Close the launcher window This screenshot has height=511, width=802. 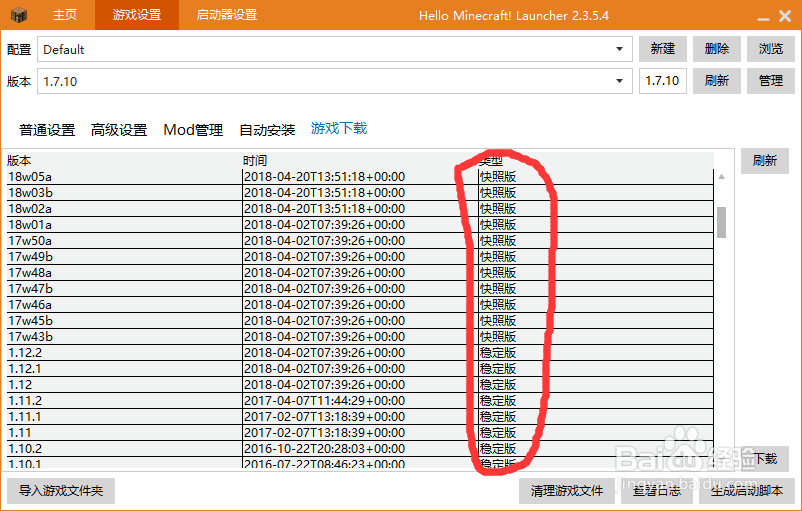(x=785, y=16)
